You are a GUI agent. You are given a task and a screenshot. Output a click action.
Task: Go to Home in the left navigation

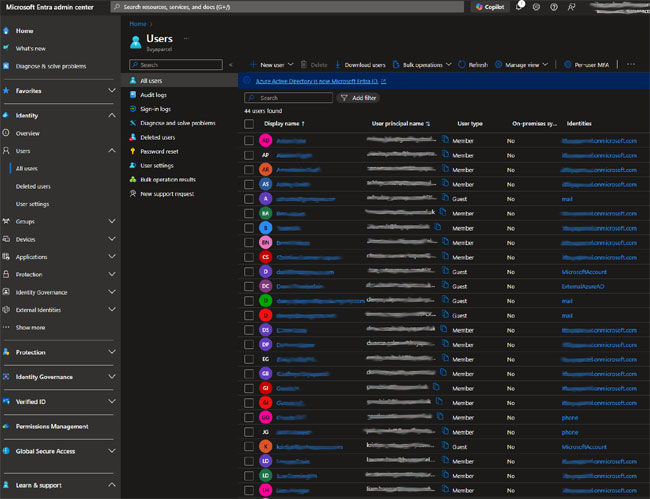click(24, 31)
